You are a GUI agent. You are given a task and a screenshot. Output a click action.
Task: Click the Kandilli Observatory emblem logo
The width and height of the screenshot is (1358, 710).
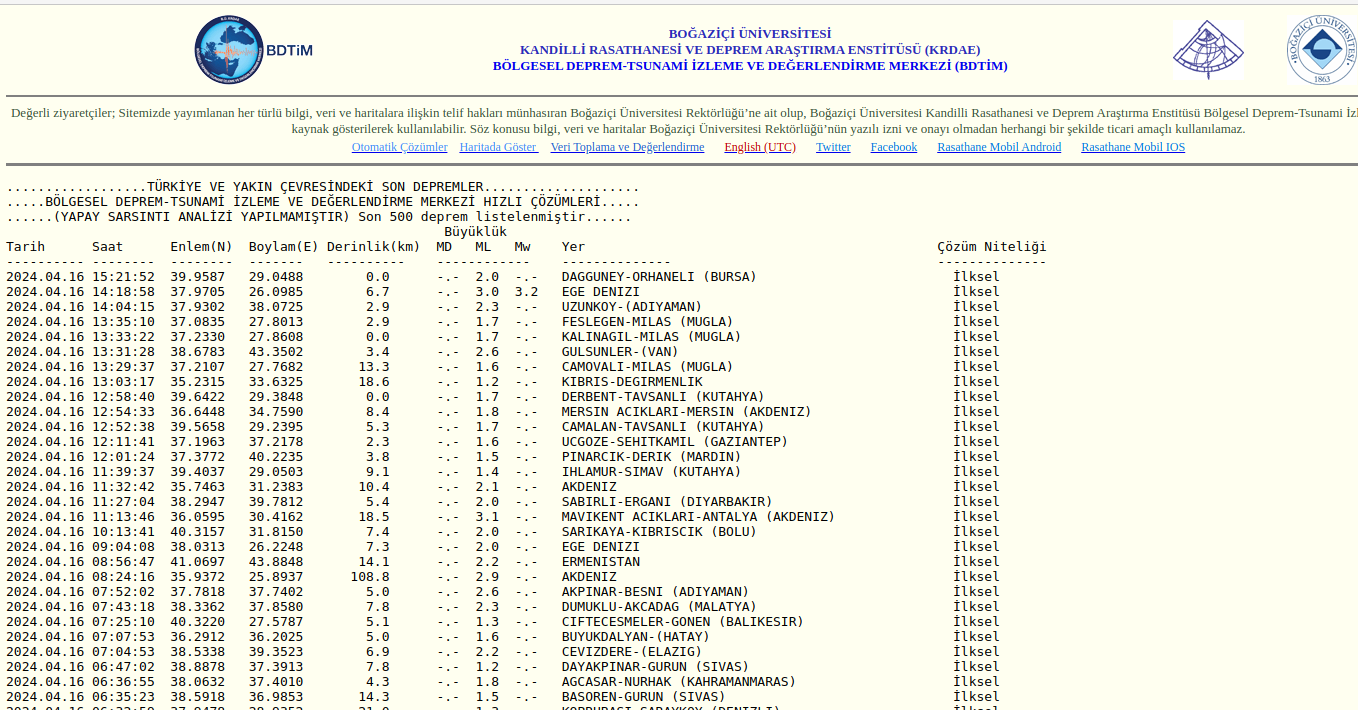pos(1208,50)
